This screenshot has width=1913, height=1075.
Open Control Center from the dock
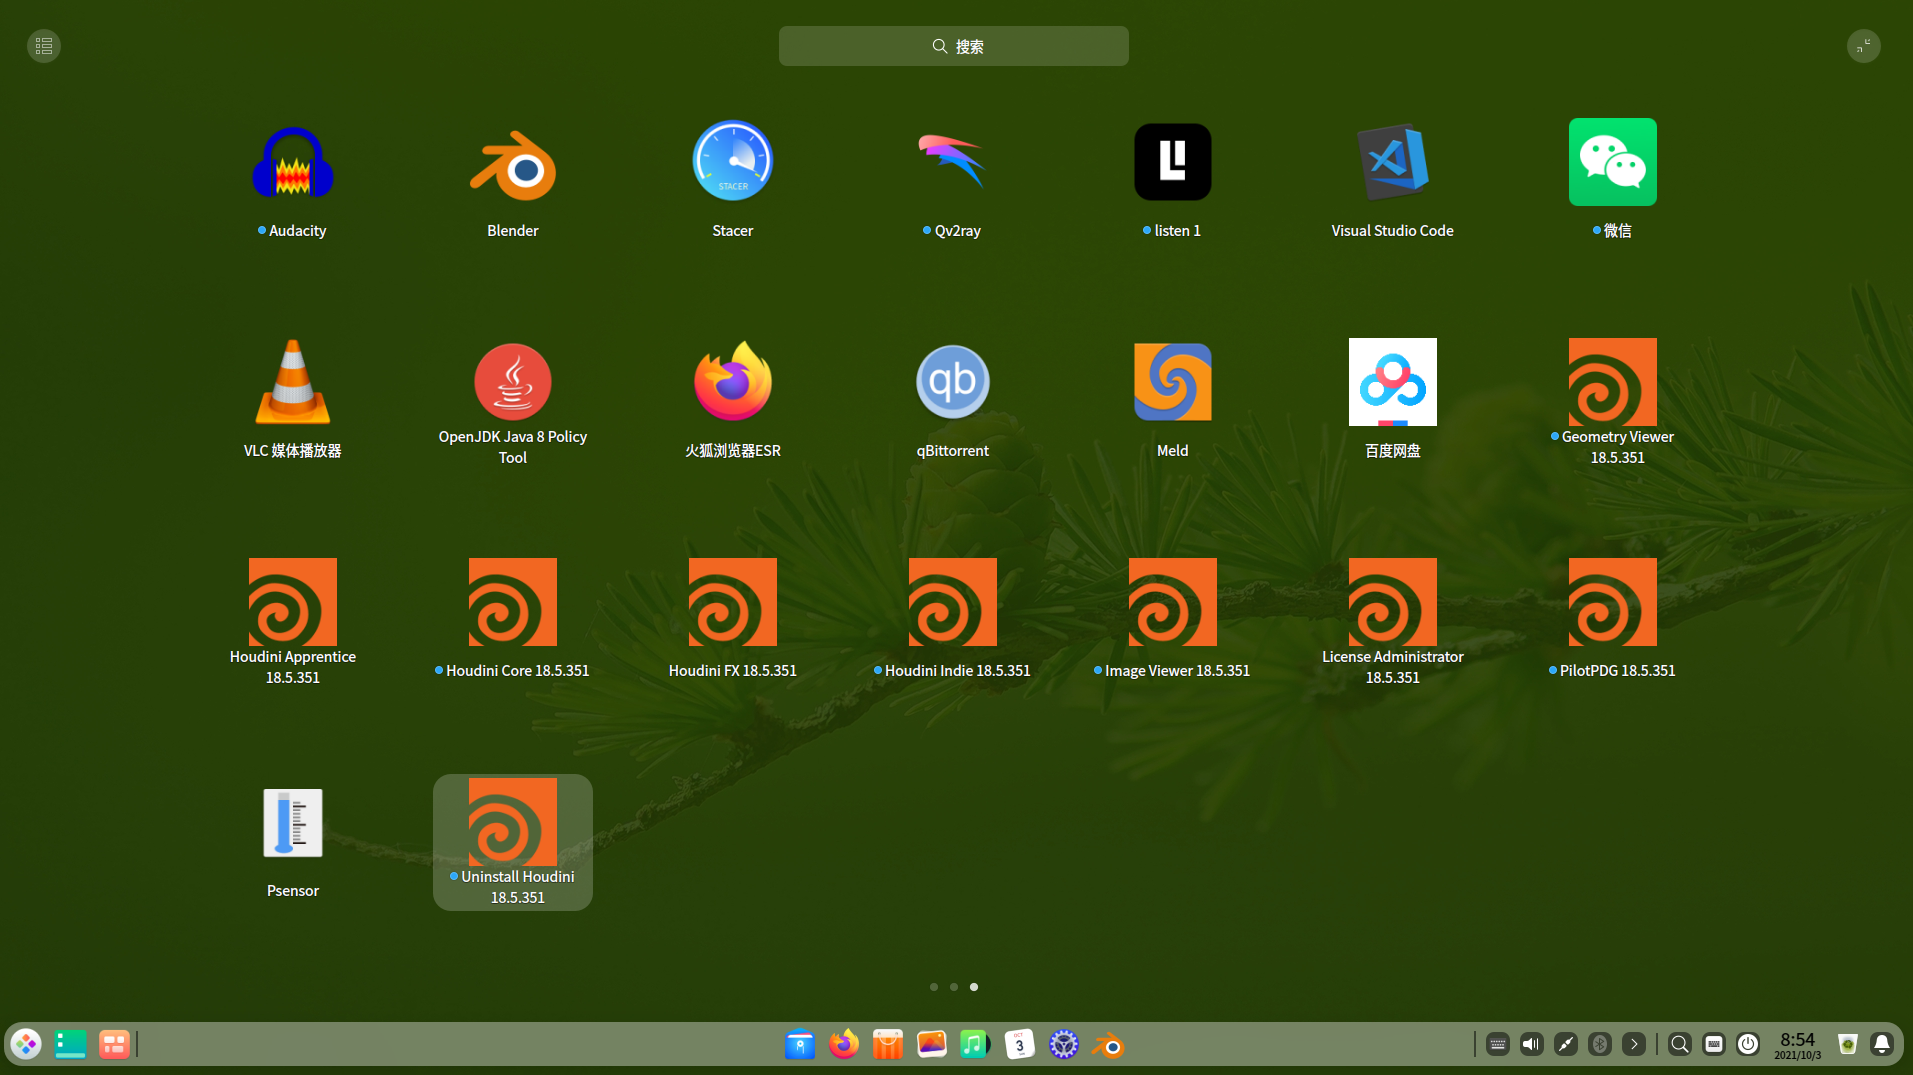point(1063,1045)
